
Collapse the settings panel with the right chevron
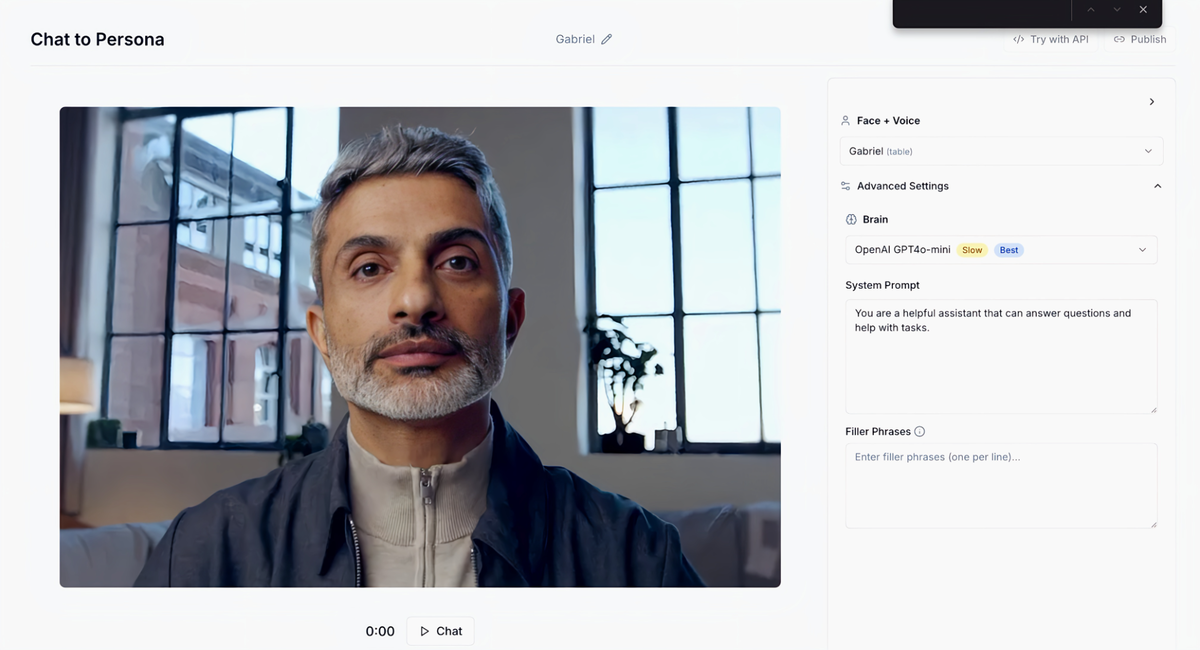(x=1151, y=101)
